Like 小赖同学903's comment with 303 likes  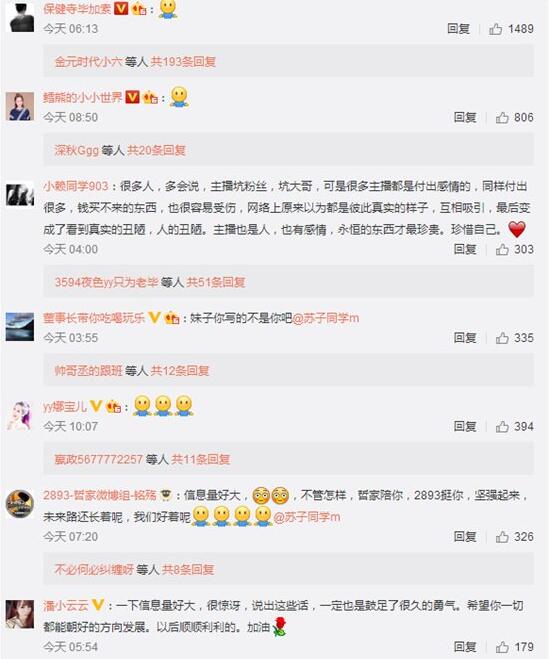(502, 250)
